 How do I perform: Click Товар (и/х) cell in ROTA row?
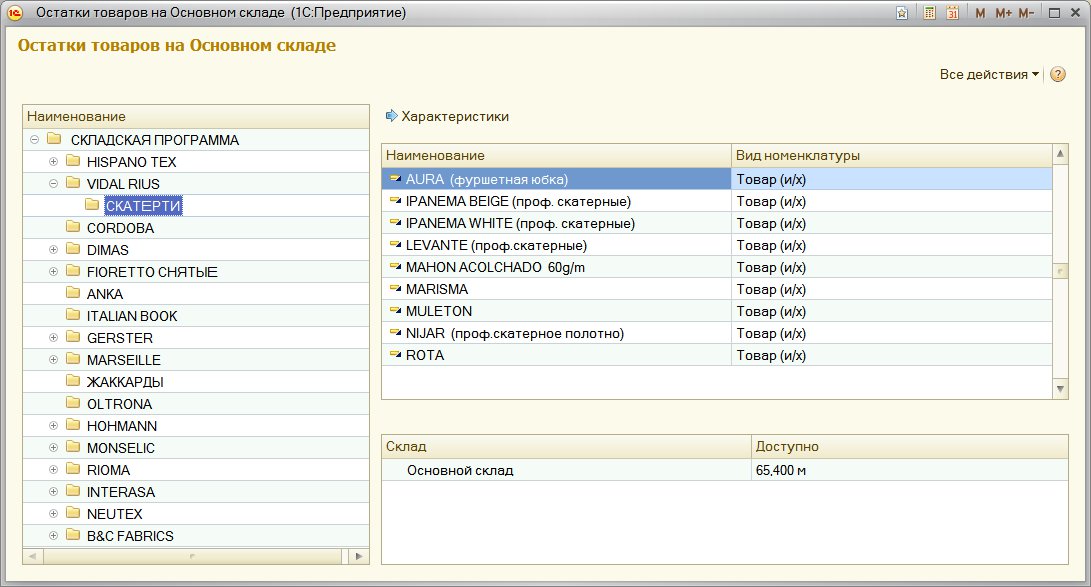[891, 355]
